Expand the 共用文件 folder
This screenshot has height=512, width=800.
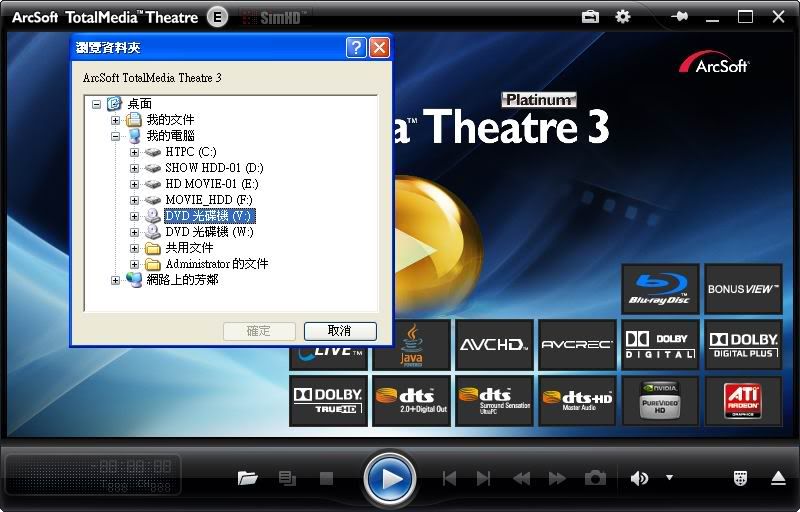(x=134, y=248)
